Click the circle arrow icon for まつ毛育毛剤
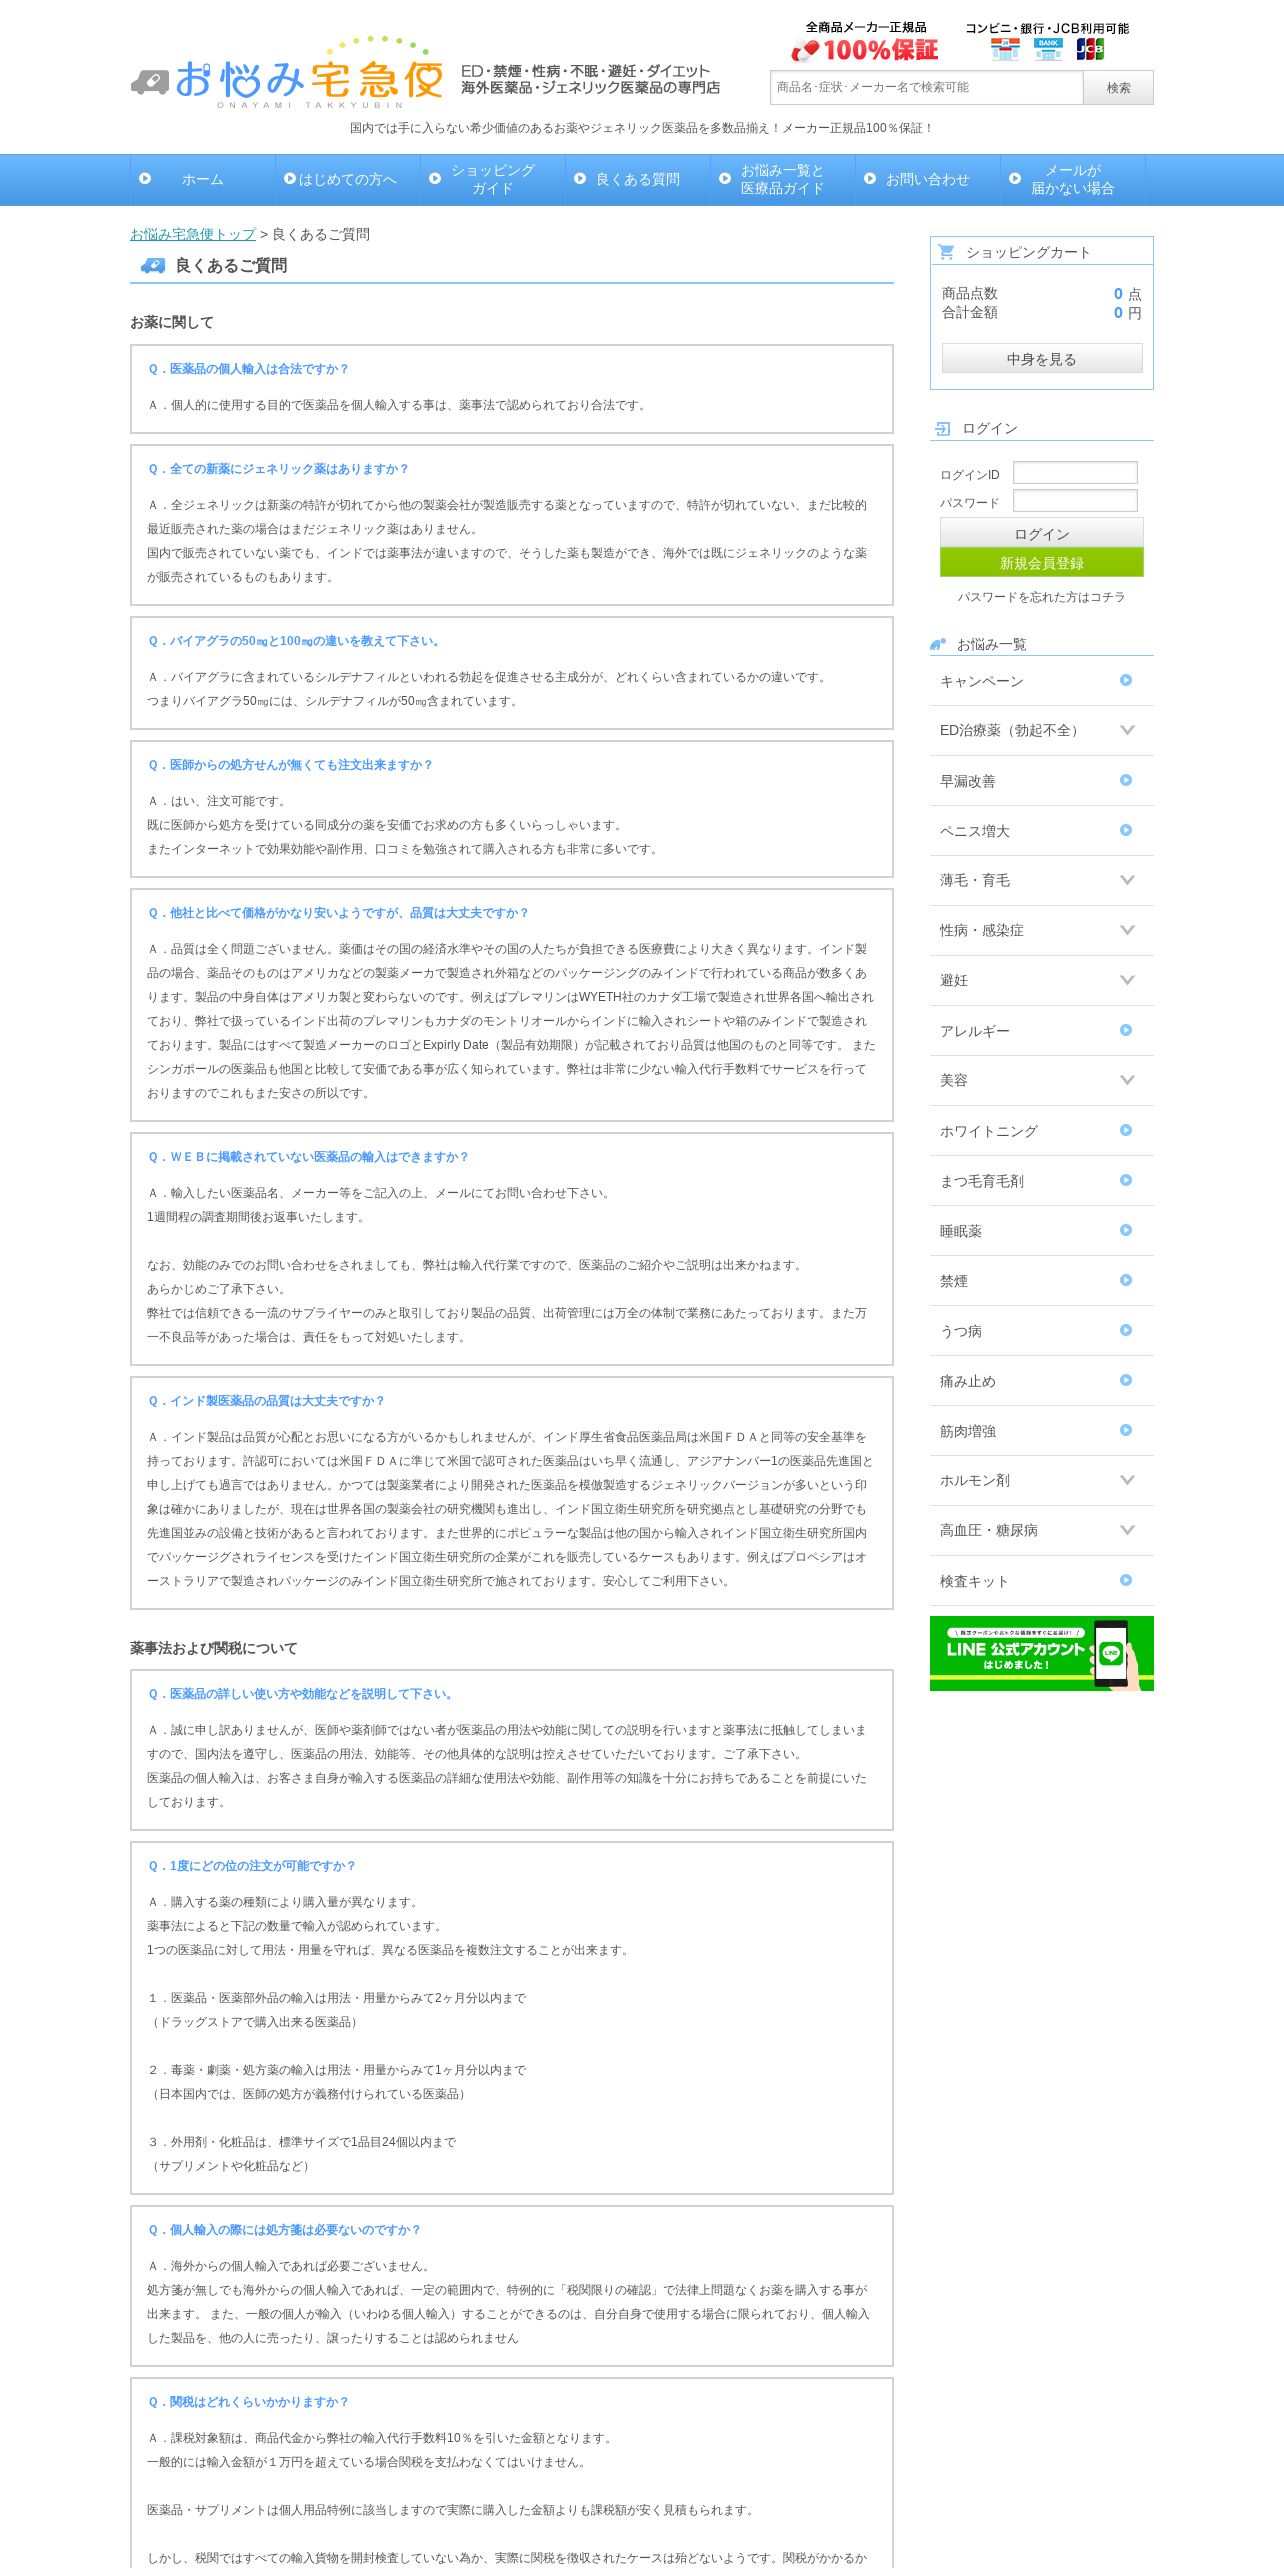Screen dimensions: 1284x2568 tap(1126, 1180)
